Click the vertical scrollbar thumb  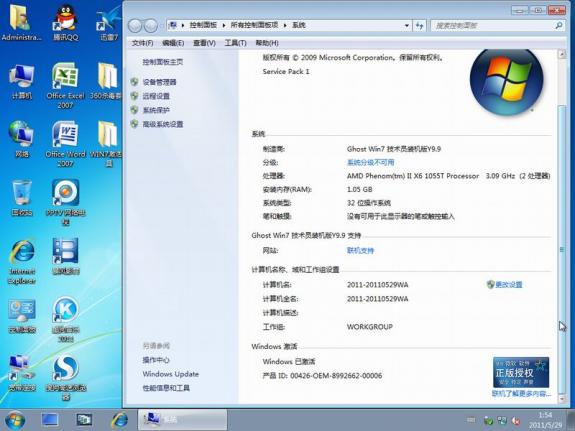(562, 249)
